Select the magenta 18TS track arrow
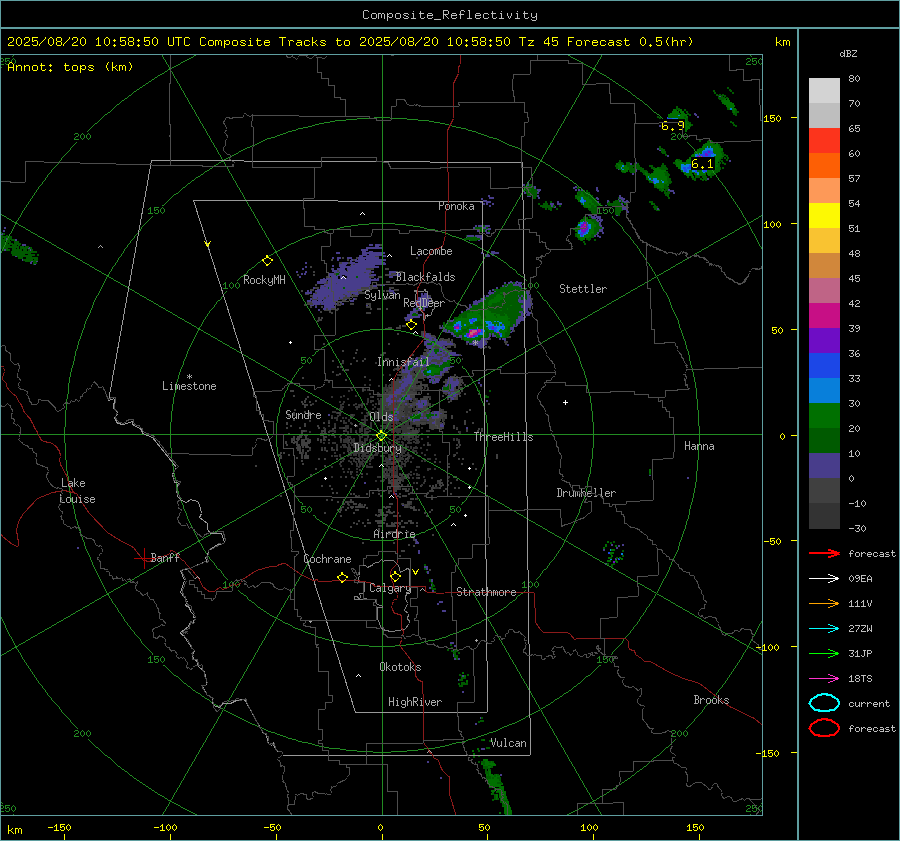This screenshot has height=841, width=900. click(x=824, y=679)
